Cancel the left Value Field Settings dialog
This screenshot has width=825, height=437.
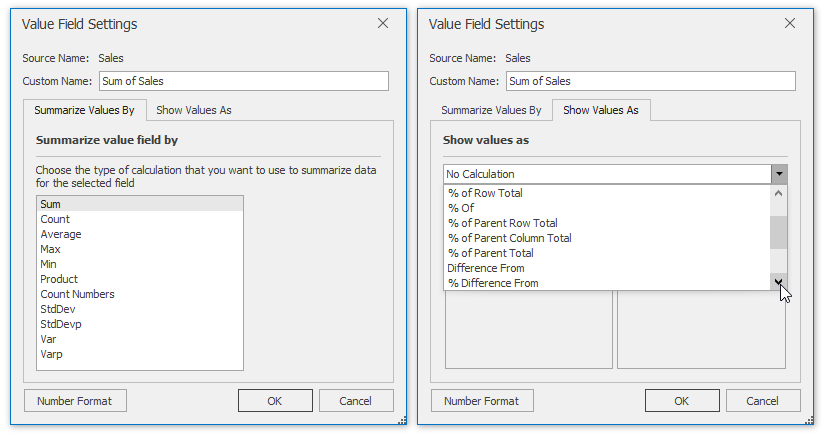point(355,401)
